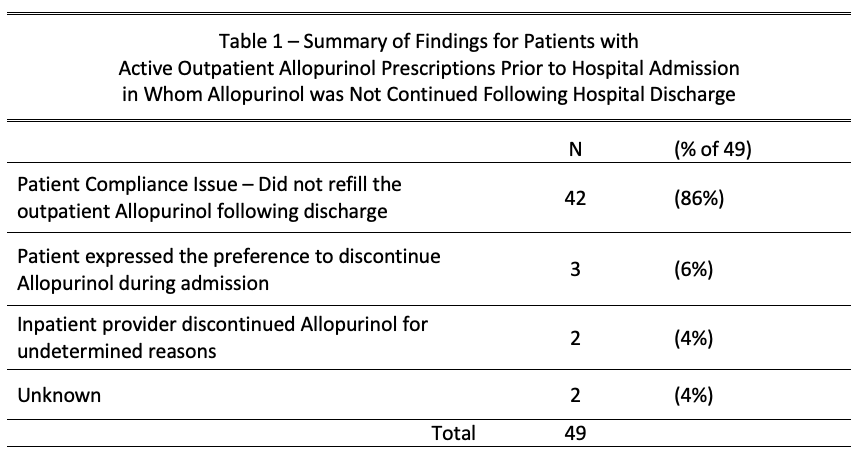Click the "Unknown" row label
Image resolution: width=862 pixels, height=459 pixels.
point(59,395)
